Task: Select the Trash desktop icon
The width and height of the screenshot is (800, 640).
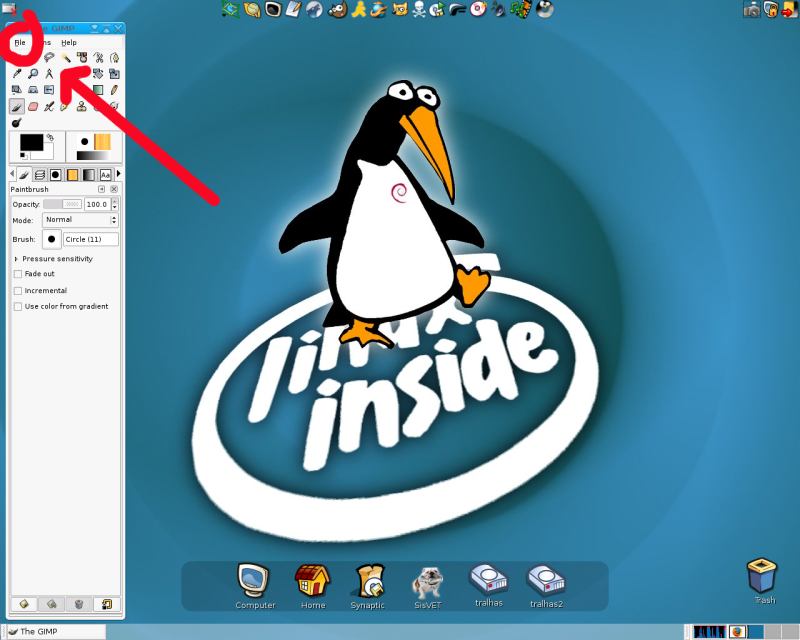Action: pyautogui.click(x=763, y=581)
